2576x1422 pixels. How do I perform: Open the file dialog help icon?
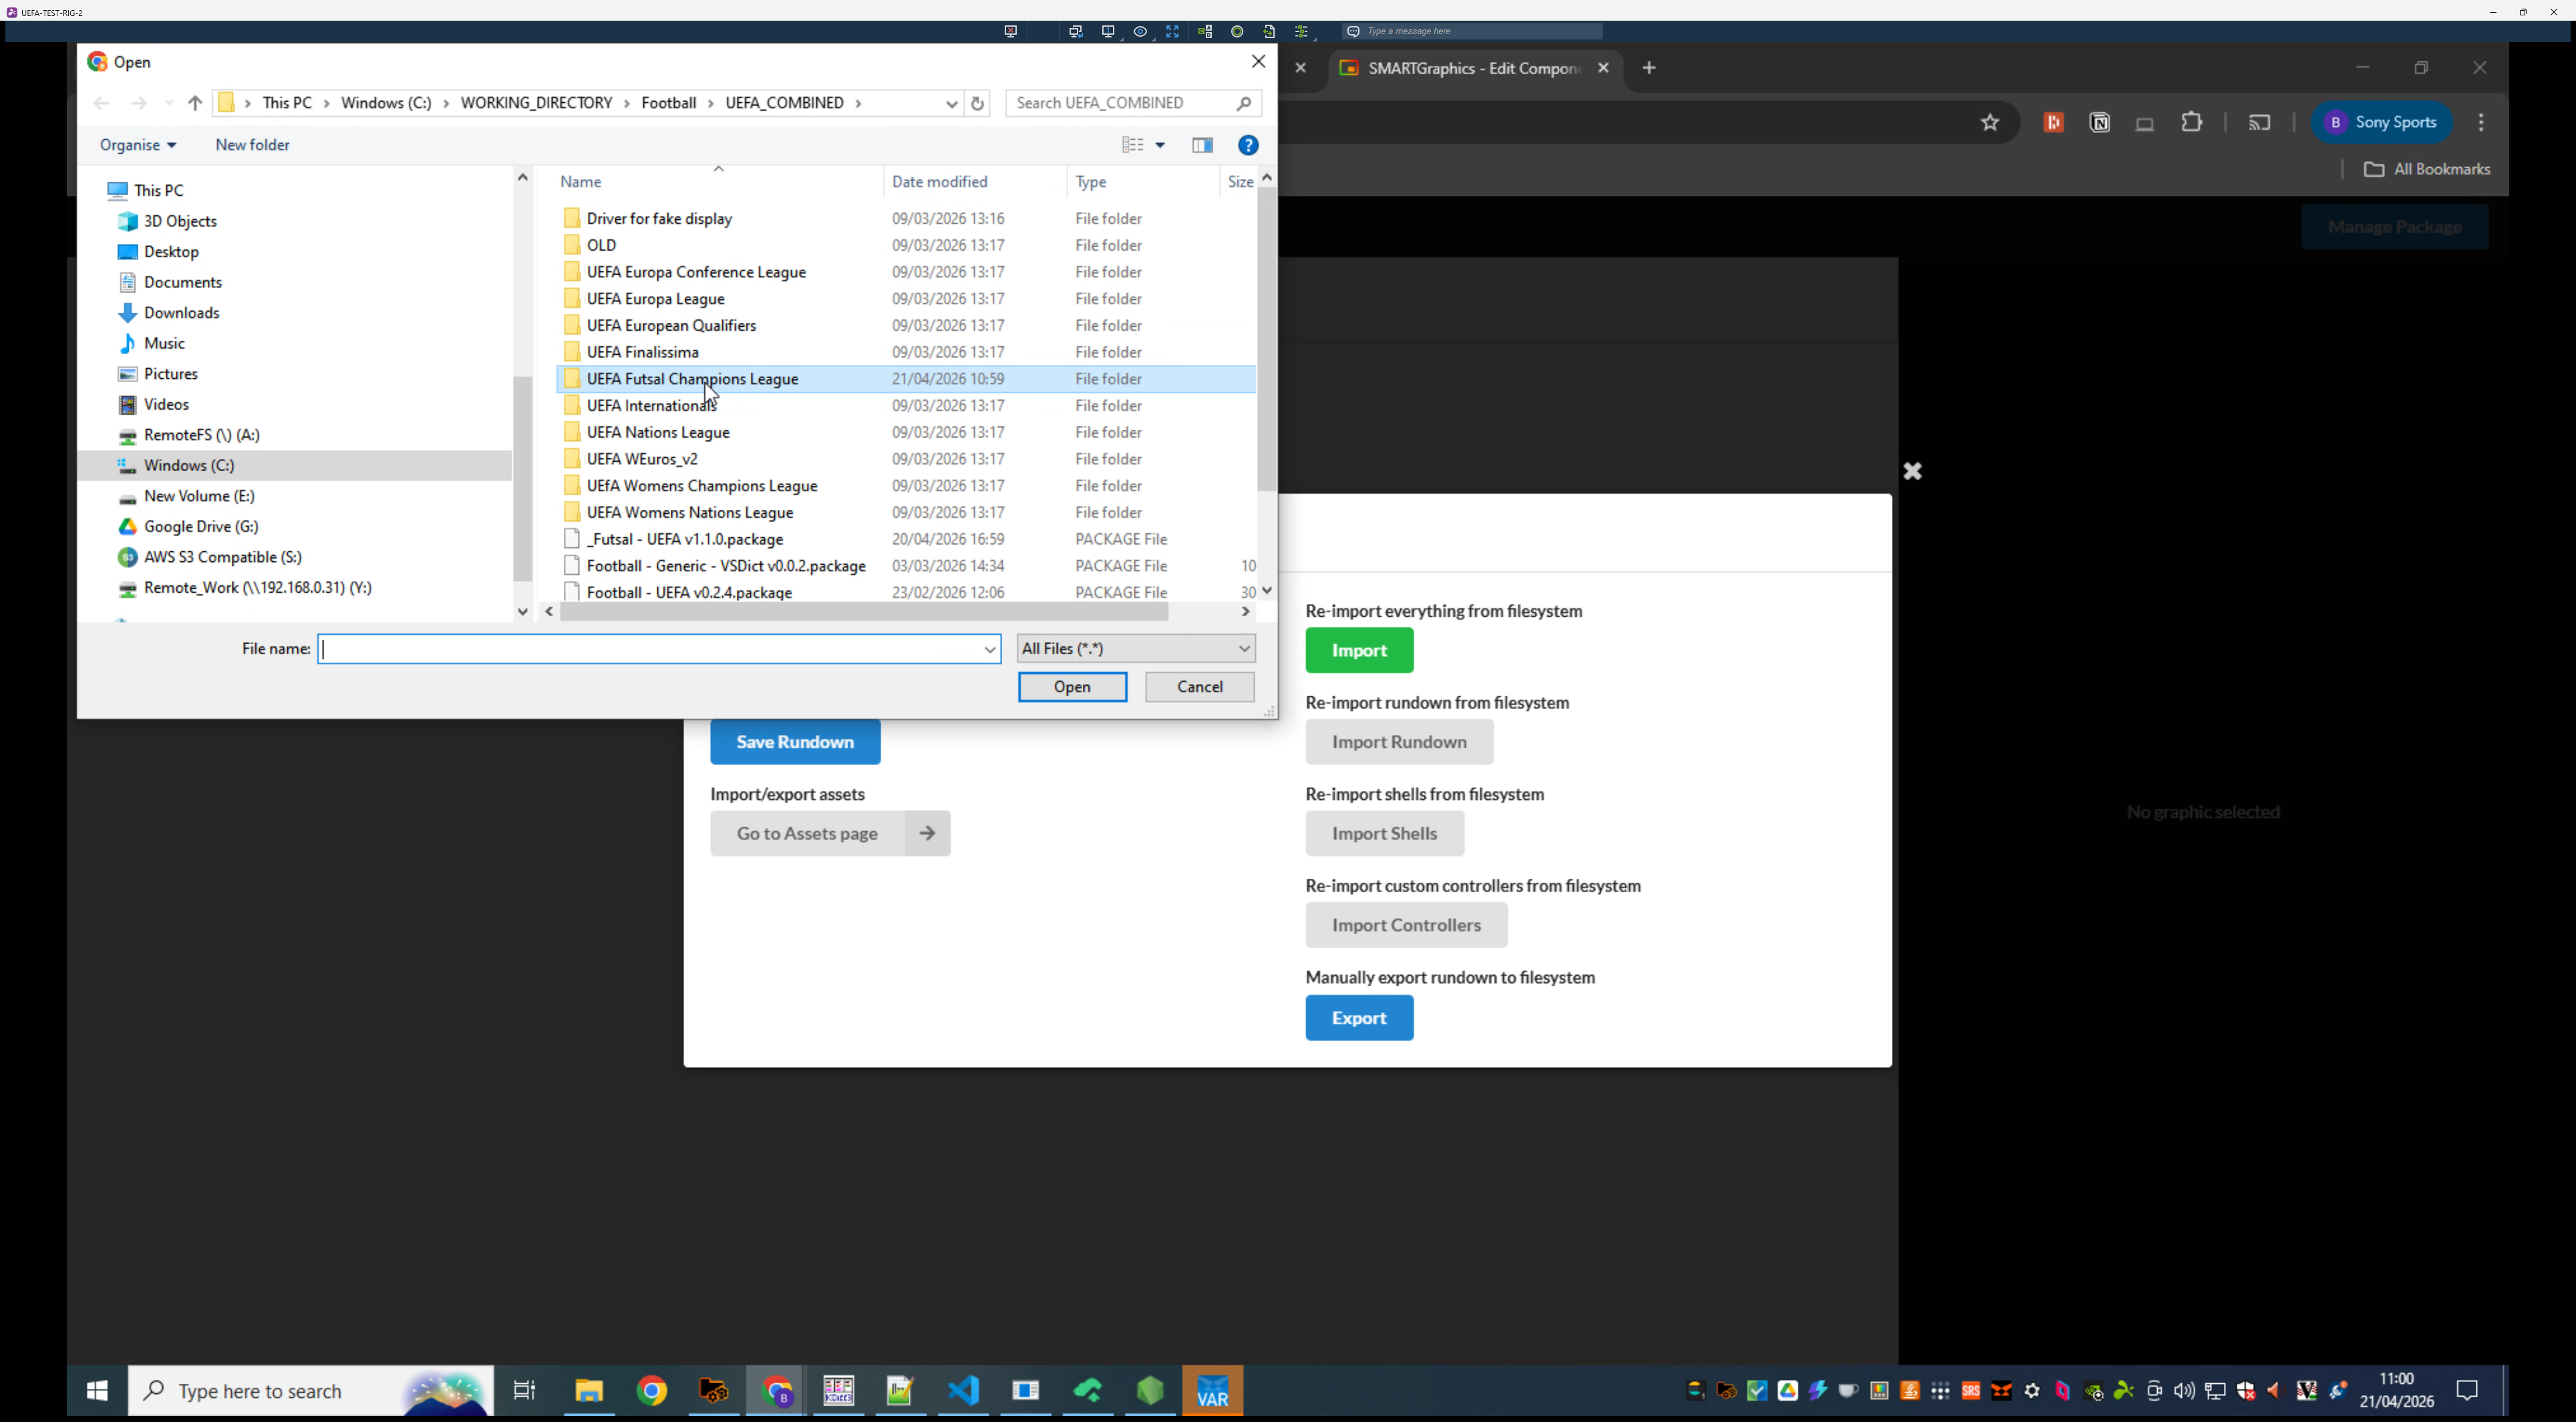click(x=1247, y=145)
